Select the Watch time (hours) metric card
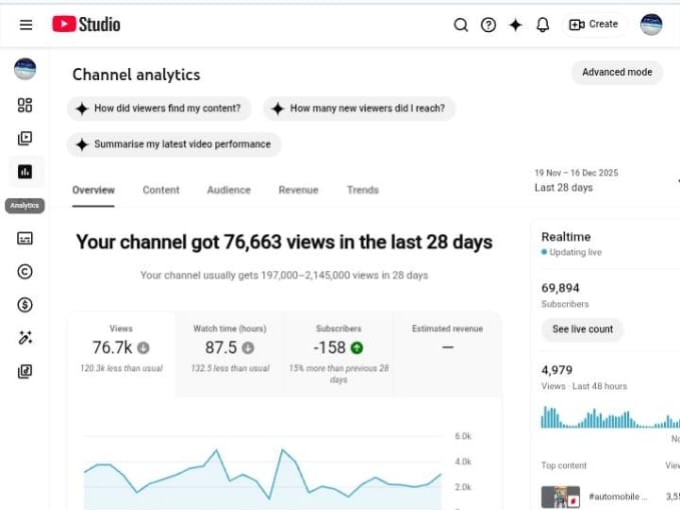The image size is (680, 510). click(x=230, y=348)
